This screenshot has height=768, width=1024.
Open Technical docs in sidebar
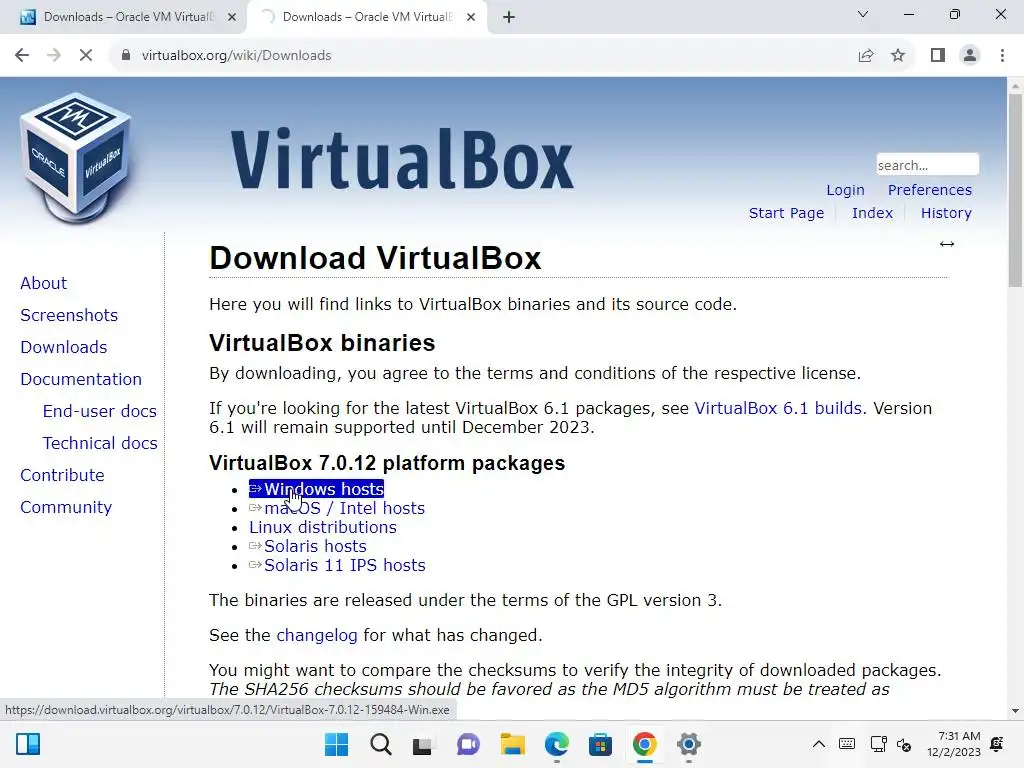coord(100,443)
